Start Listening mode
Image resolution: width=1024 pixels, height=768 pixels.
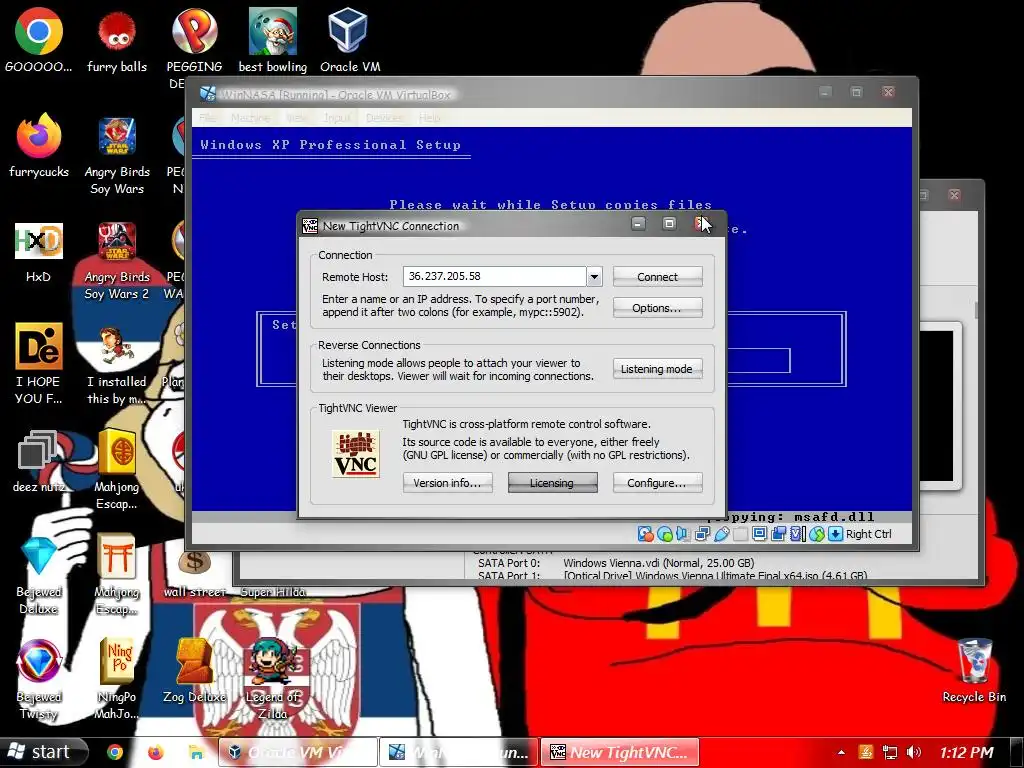click(x=657, y=369)
